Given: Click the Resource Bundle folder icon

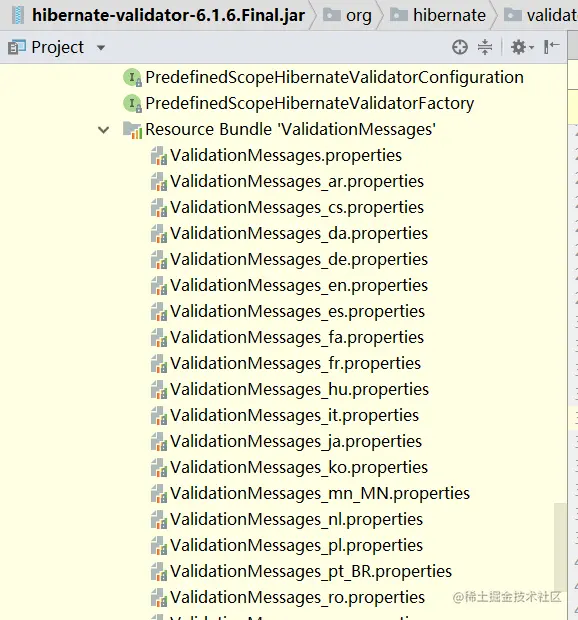Looking at the screenshot, I should [132, 130].
